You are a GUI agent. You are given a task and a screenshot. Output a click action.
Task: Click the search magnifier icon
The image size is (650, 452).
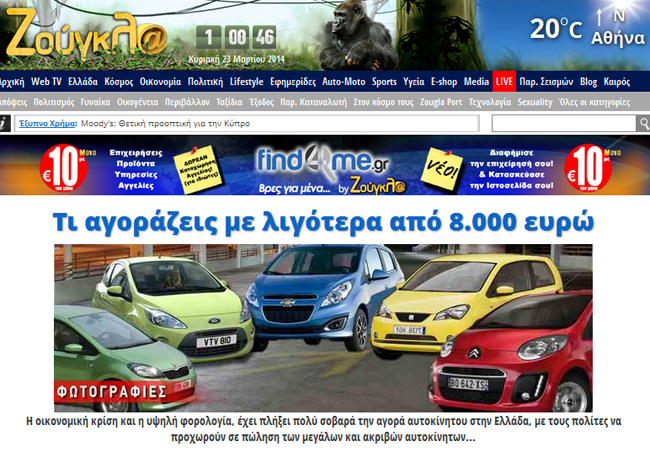641,123
